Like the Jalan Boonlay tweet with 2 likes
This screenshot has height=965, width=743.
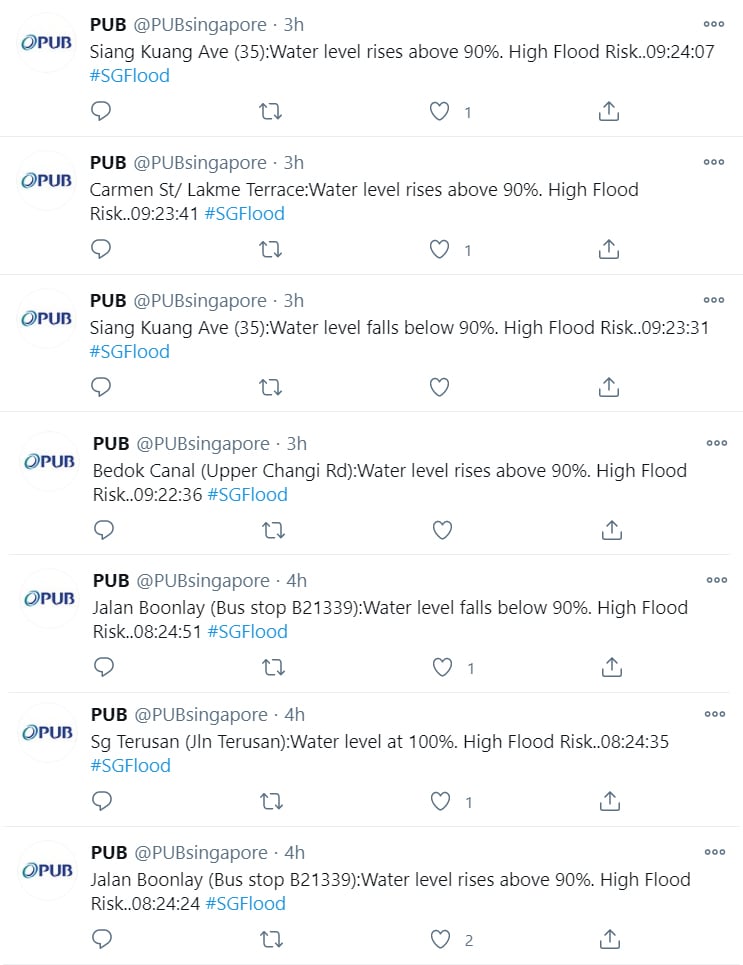[x=439, y=938]
